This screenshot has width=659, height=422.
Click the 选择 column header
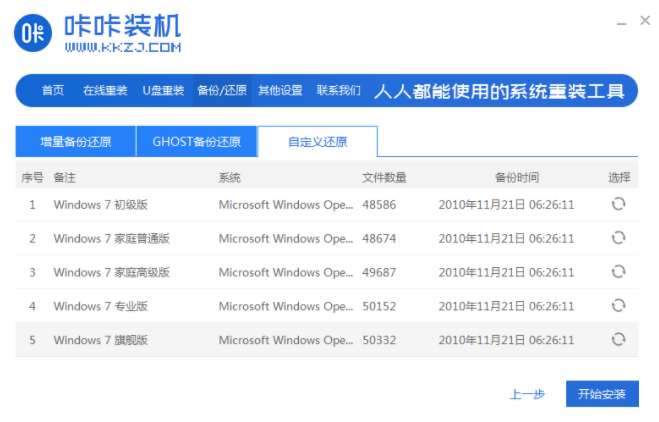(619, 178)
